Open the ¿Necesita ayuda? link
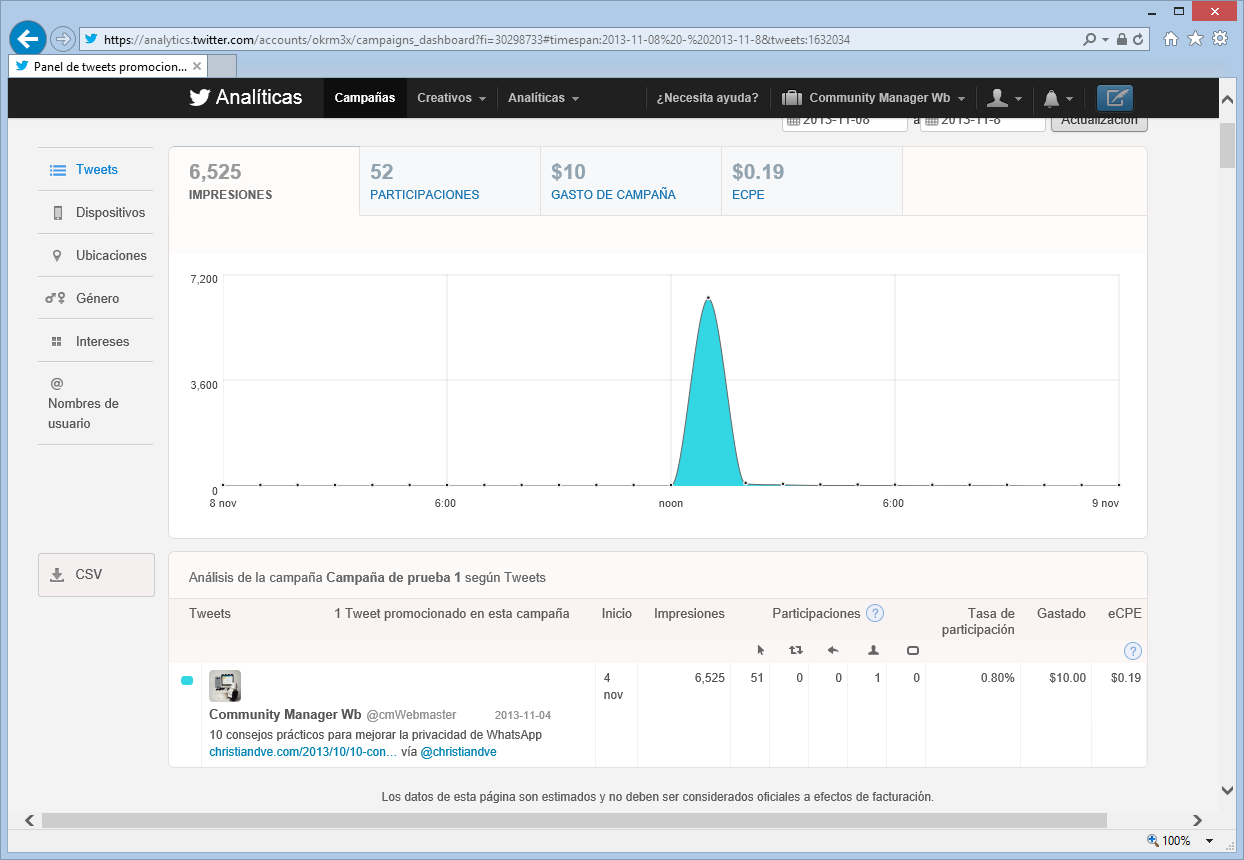The width and height of the screenshot is (1244, 860). pos(707,98)
